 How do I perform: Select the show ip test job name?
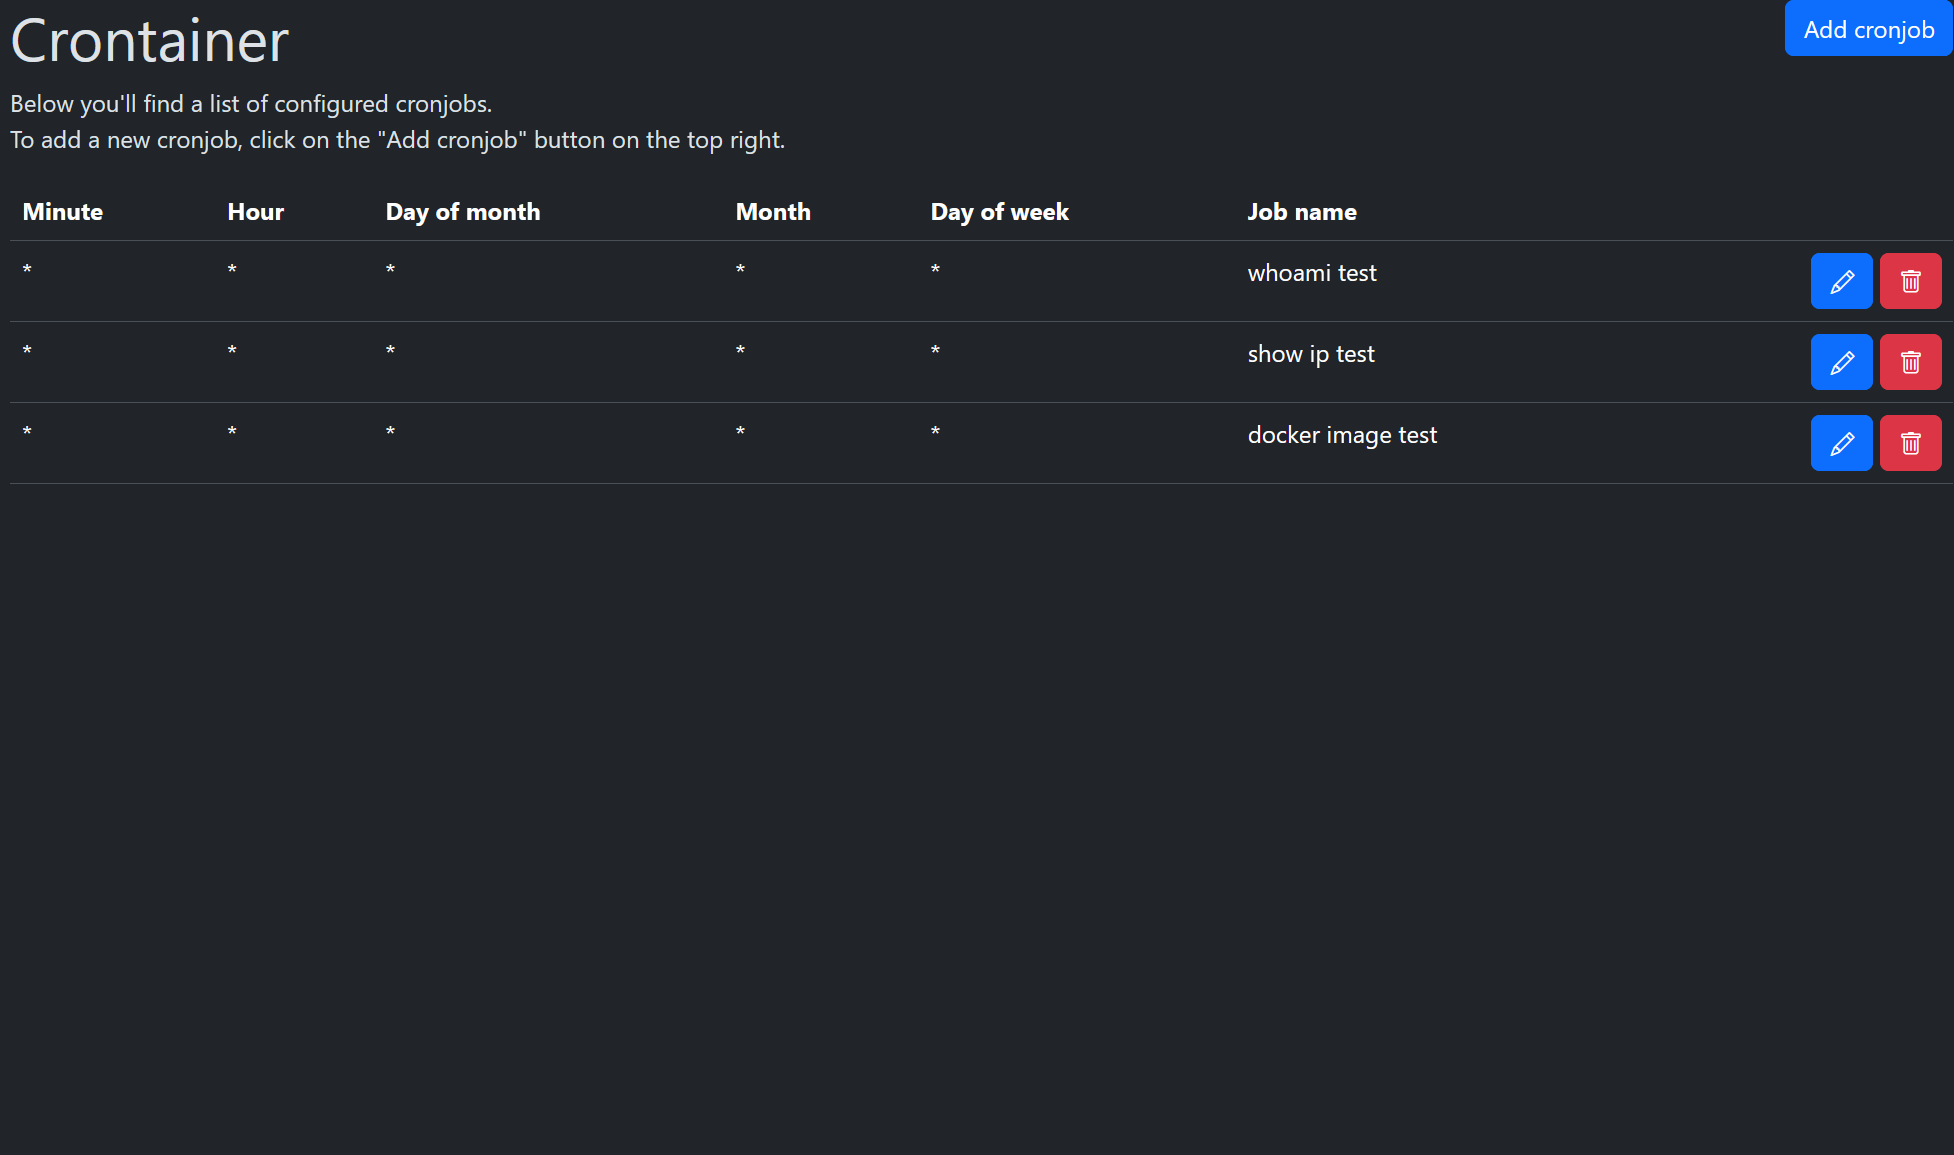(1311, 354)
